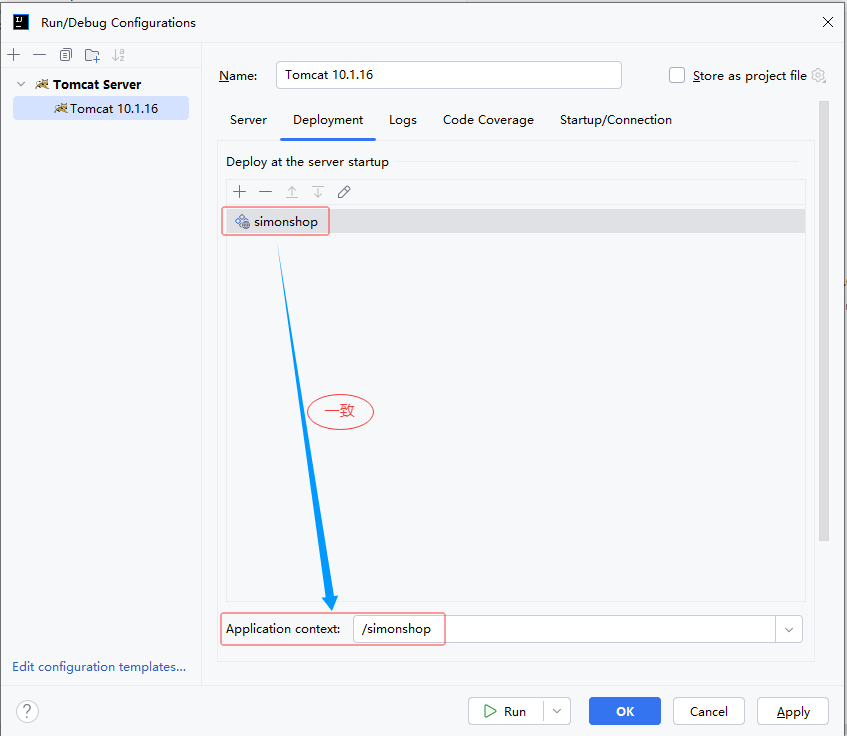Click the simonshop artifact icon
Image resolution: width=847 pixels, height=736 pixels.
click(x=242, y=221)
